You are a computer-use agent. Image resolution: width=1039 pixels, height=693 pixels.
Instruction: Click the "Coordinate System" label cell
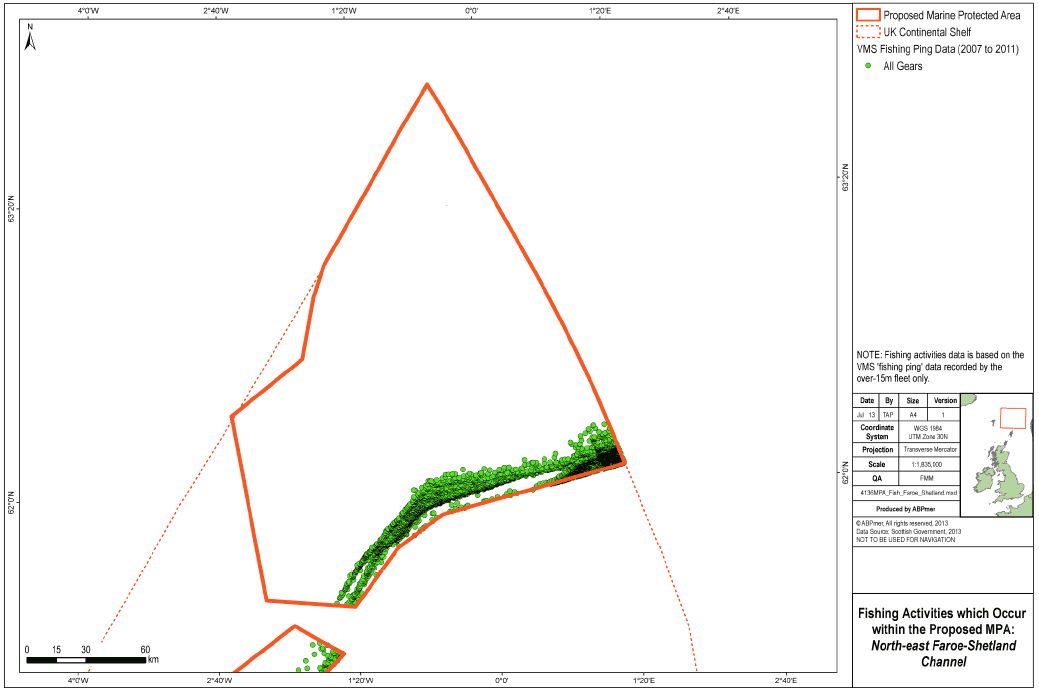click(x=876, y=432)
